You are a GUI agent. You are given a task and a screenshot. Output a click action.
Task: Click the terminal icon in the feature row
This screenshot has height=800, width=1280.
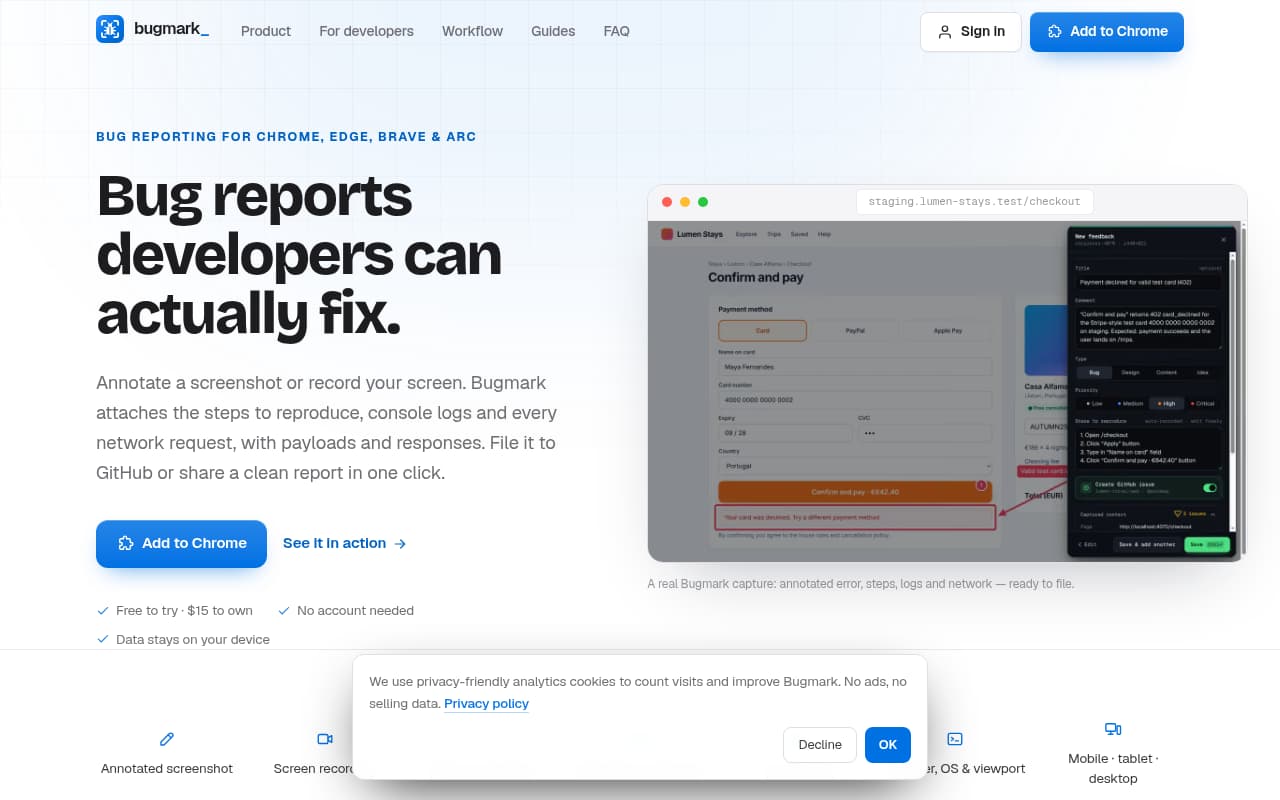[x=955, y=739]
